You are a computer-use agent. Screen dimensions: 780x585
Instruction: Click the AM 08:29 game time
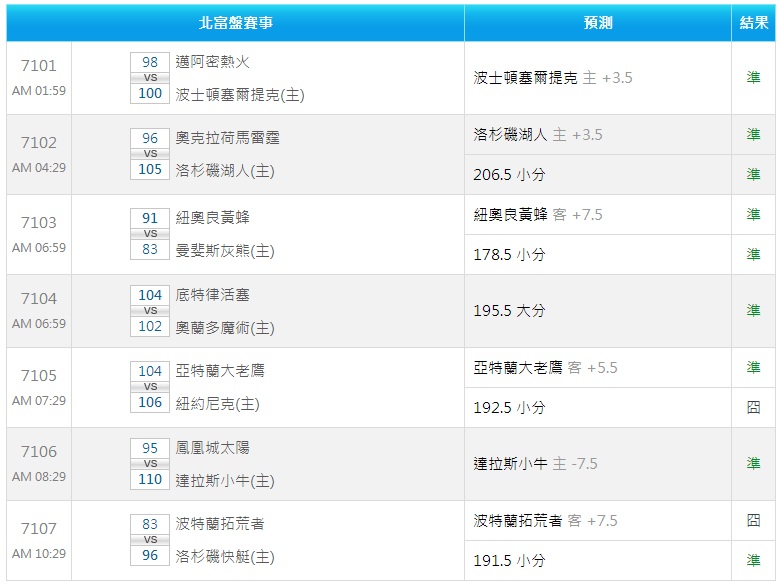click(39, 477)
